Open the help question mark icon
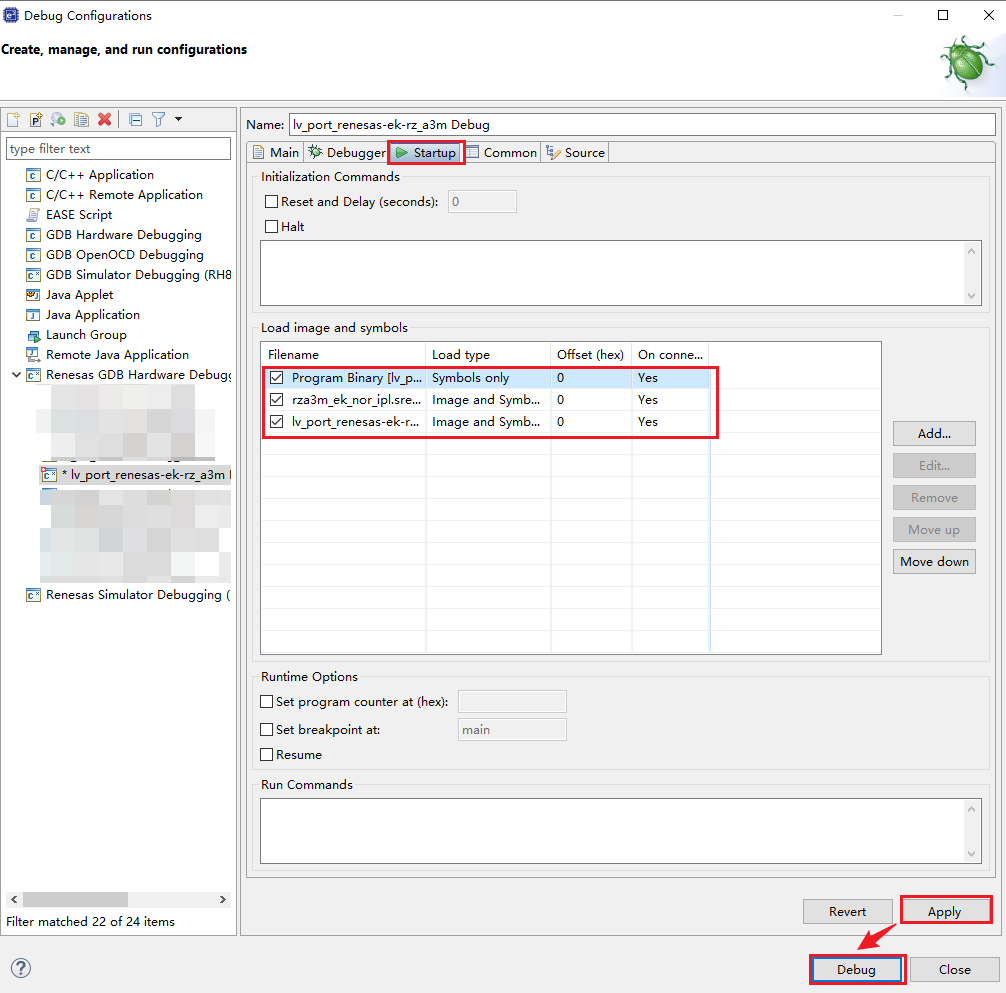 (x=20, y=967)
